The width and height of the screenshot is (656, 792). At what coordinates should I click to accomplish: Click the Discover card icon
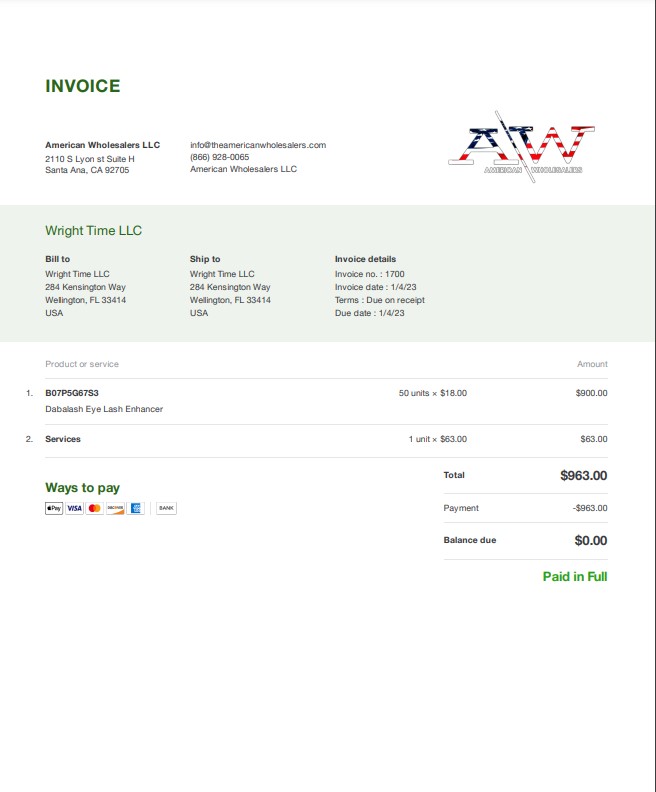pos(115,508)
